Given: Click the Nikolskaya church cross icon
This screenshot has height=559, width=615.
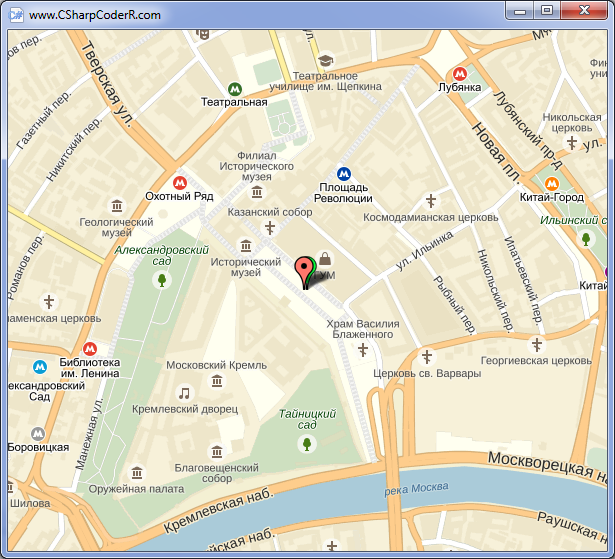Looking at the screenshot, I should click(x=572, y=143).
